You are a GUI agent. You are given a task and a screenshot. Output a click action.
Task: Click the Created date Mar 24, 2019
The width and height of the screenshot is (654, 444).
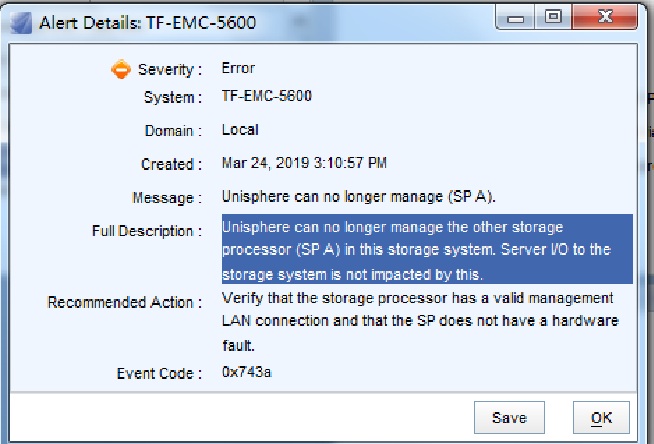point(304,163)
